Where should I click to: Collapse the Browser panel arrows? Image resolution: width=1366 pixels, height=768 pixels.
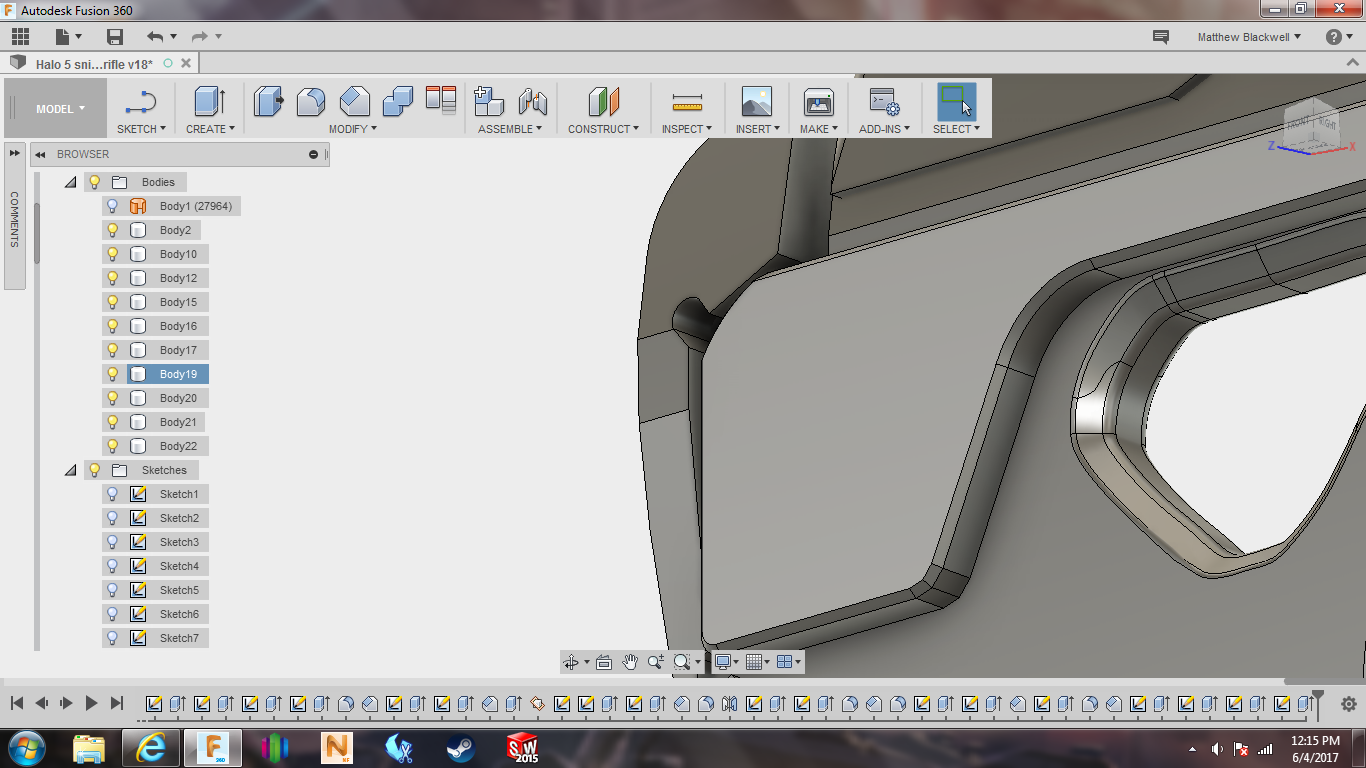coord(41,155)
